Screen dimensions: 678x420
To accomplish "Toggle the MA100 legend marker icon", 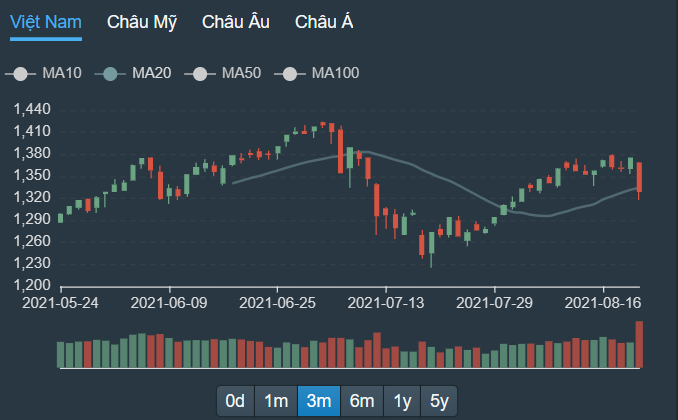I will click(291, 73).
